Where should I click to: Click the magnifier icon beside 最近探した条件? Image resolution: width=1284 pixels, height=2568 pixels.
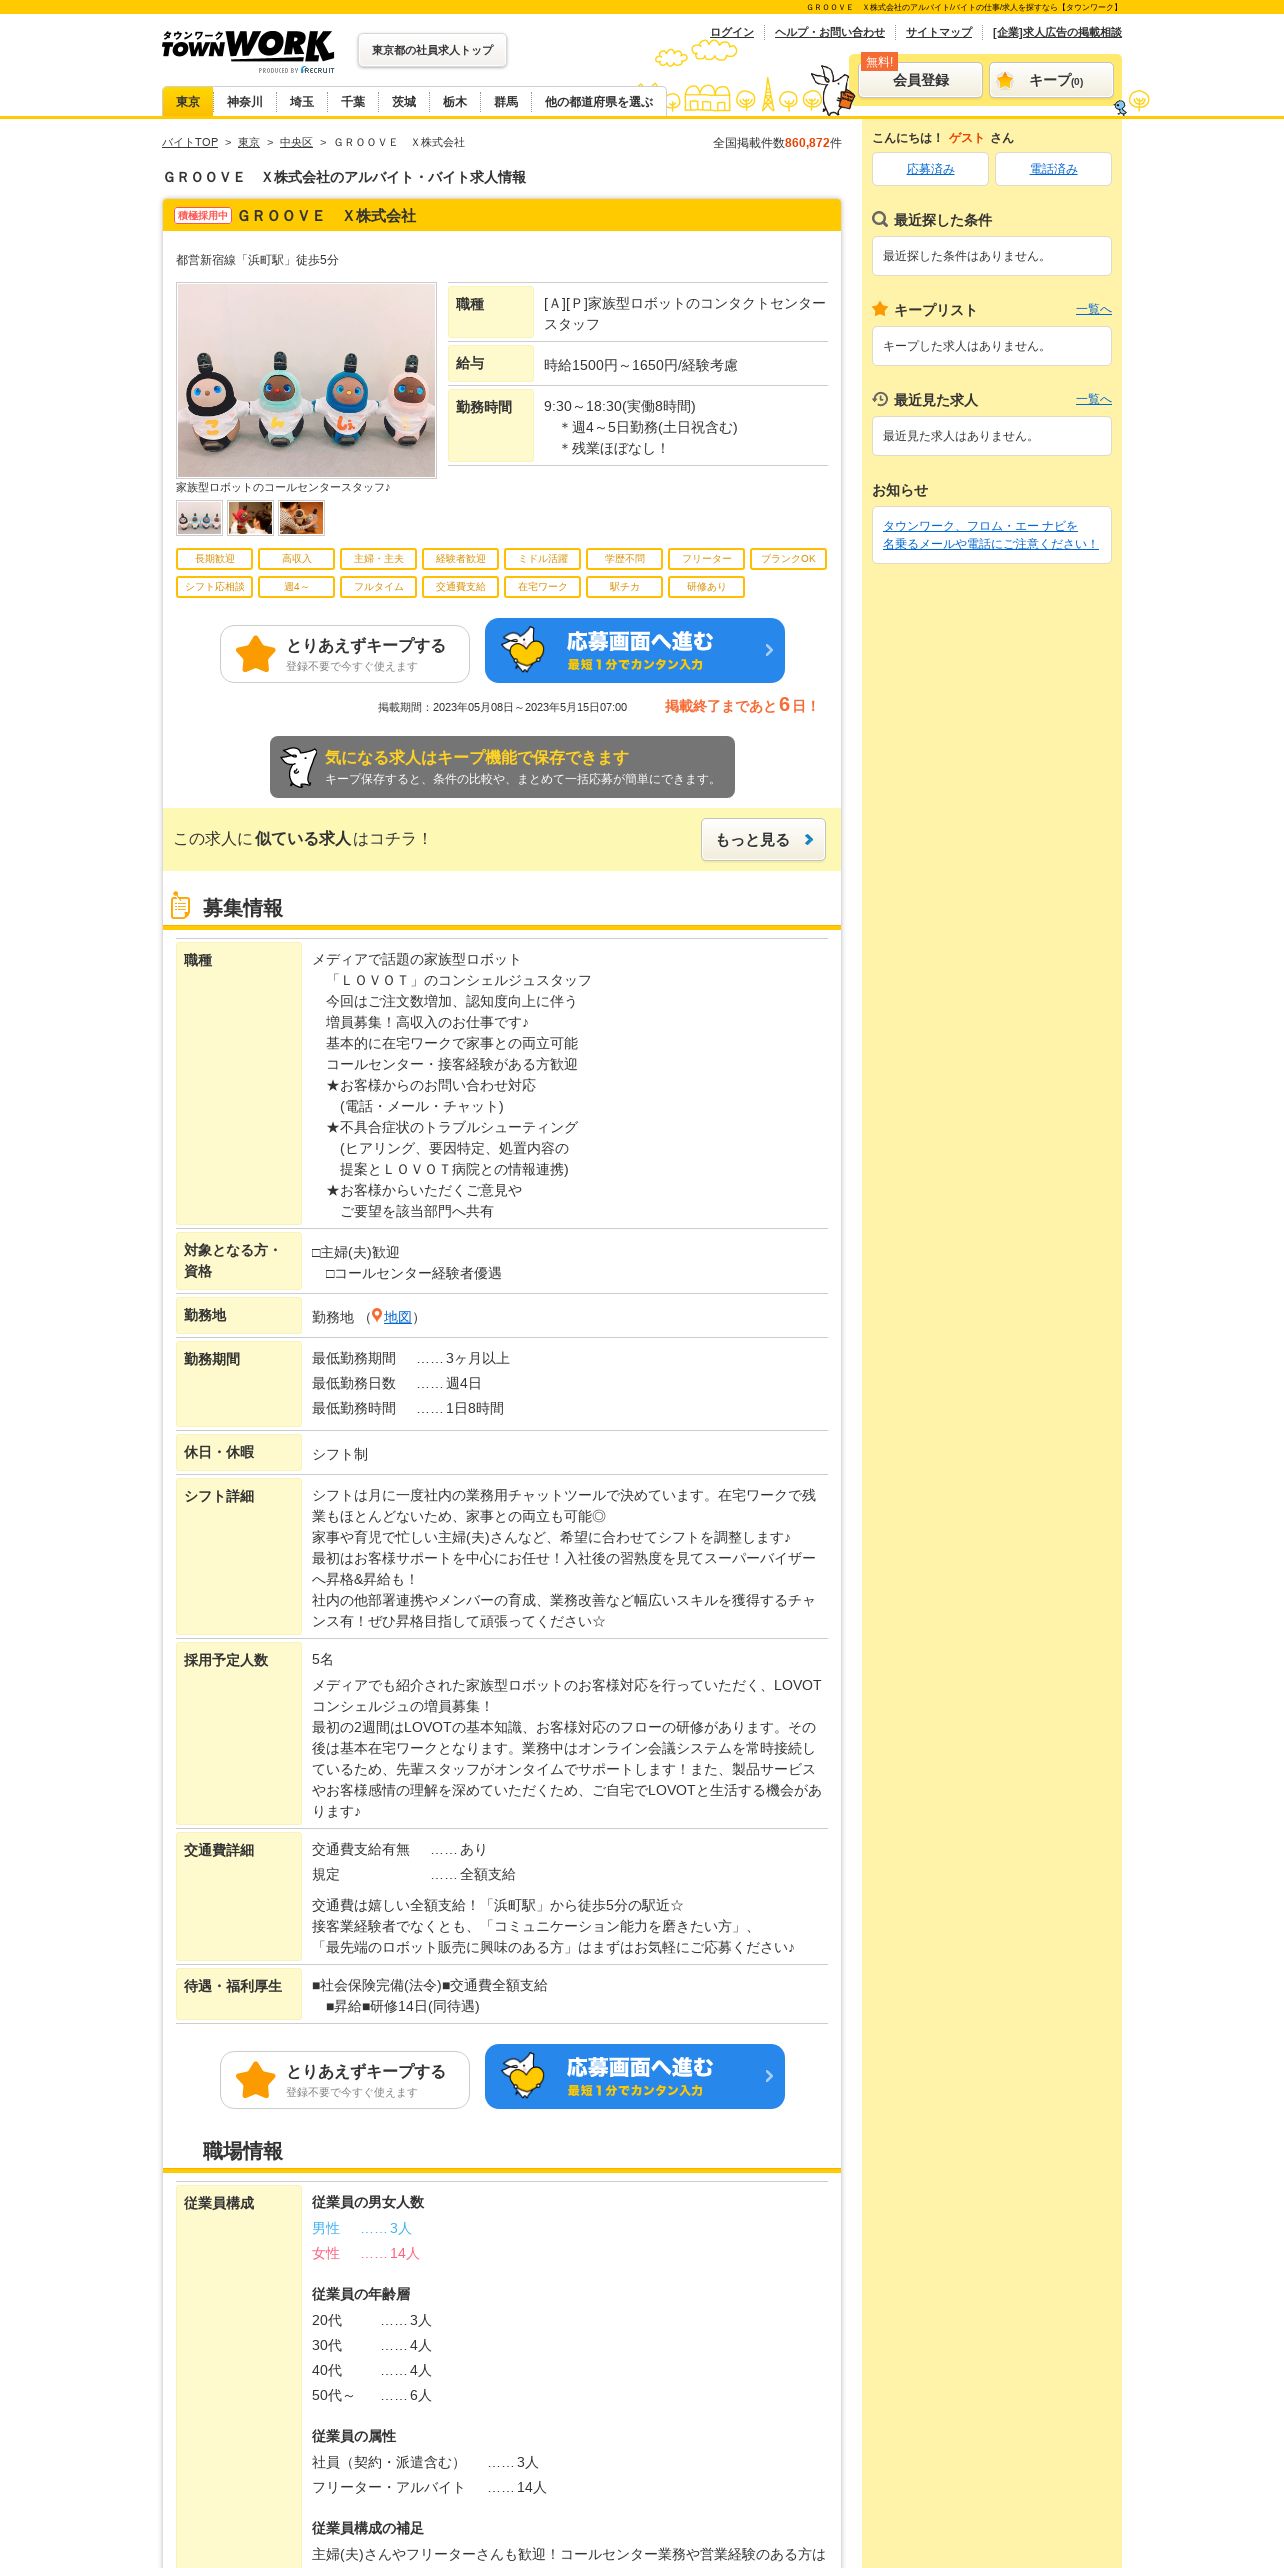point(880,219)
